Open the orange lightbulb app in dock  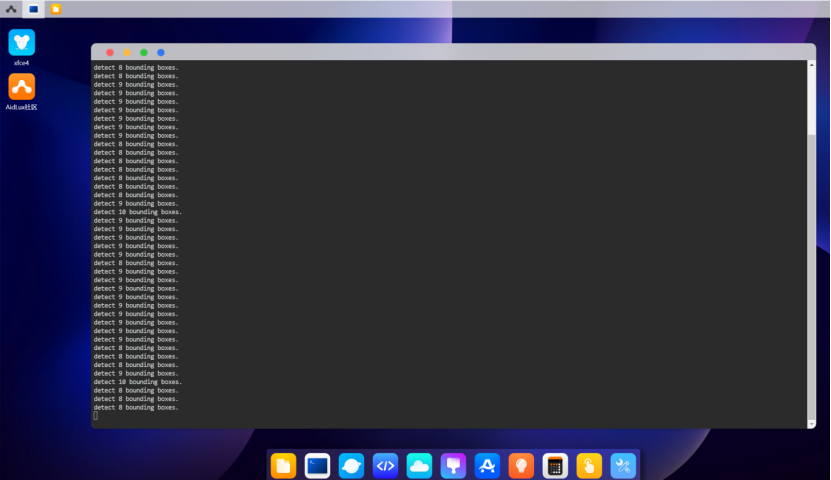click(521, 466)
